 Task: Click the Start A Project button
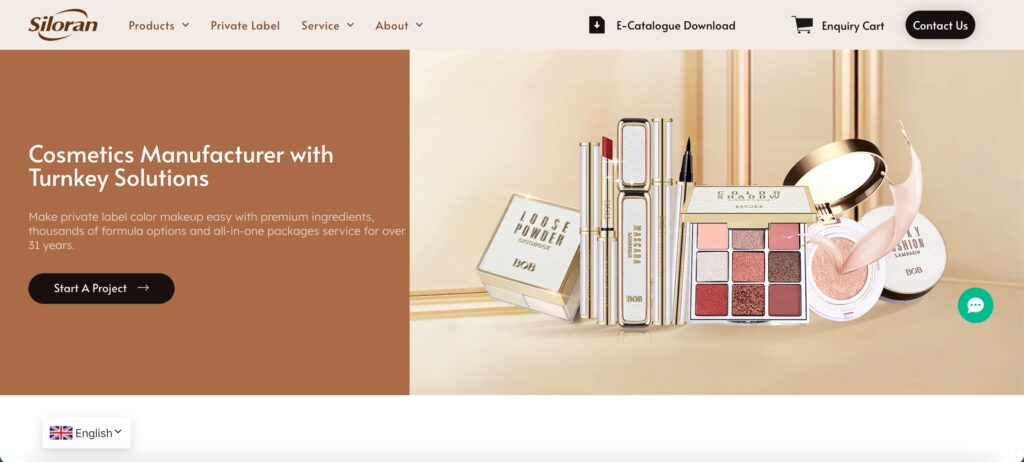101,288
